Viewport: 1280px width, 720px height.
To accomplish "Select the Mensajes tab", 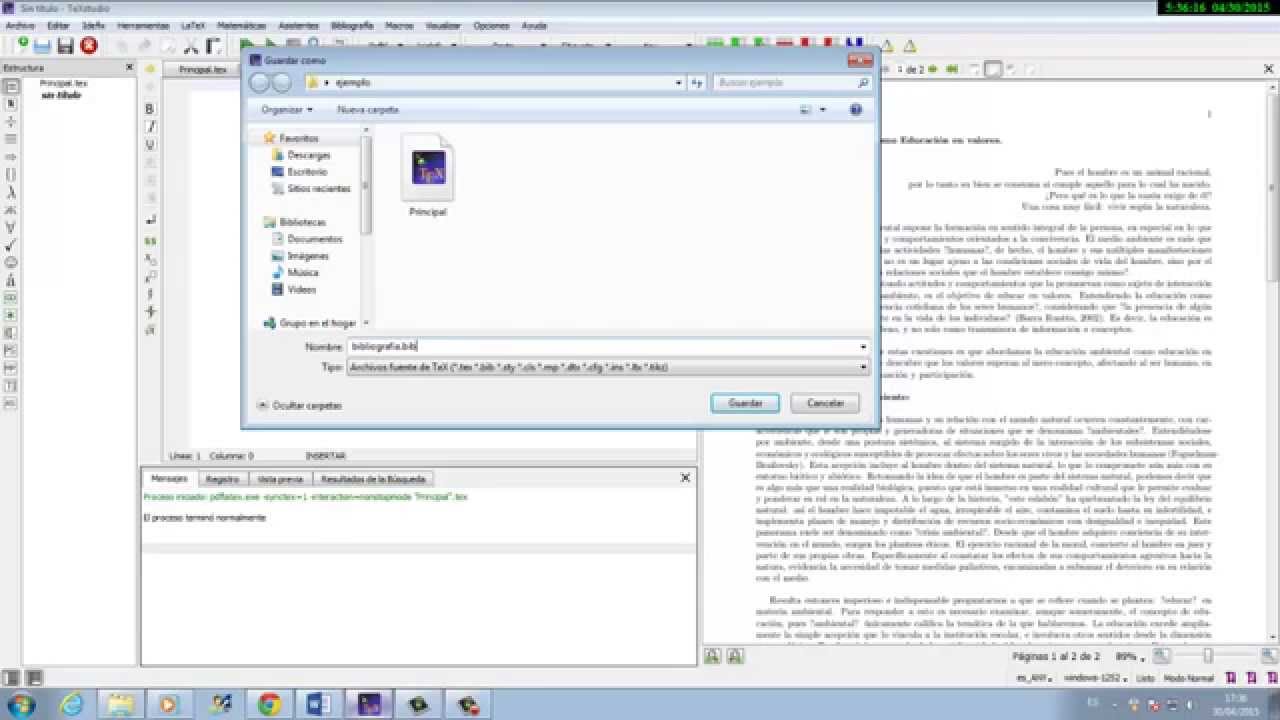I will pos(170,479).
